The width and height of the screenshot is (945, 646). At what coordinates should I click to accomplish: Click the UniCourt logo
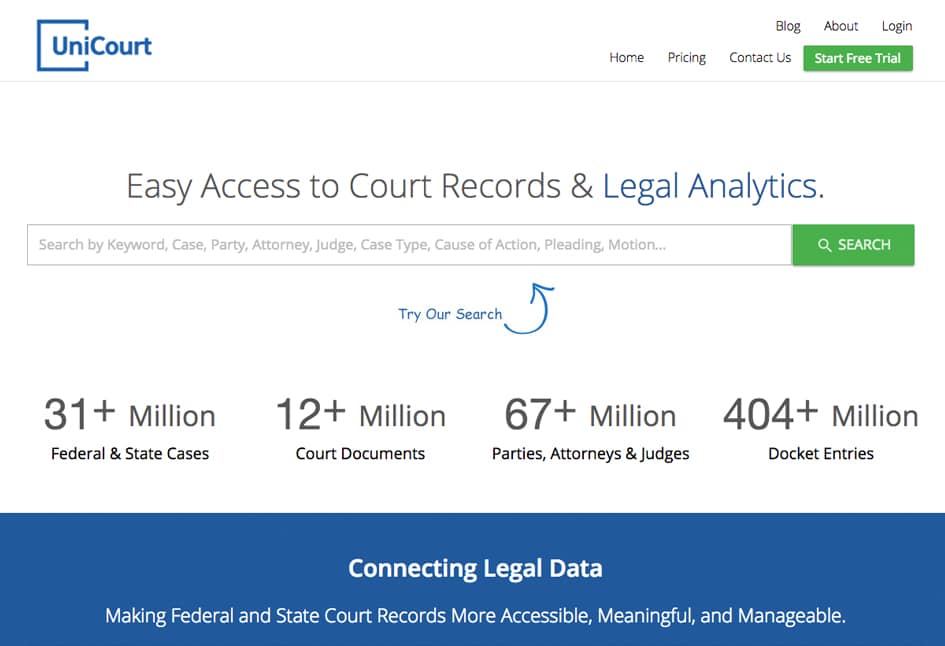coord(94,45)
